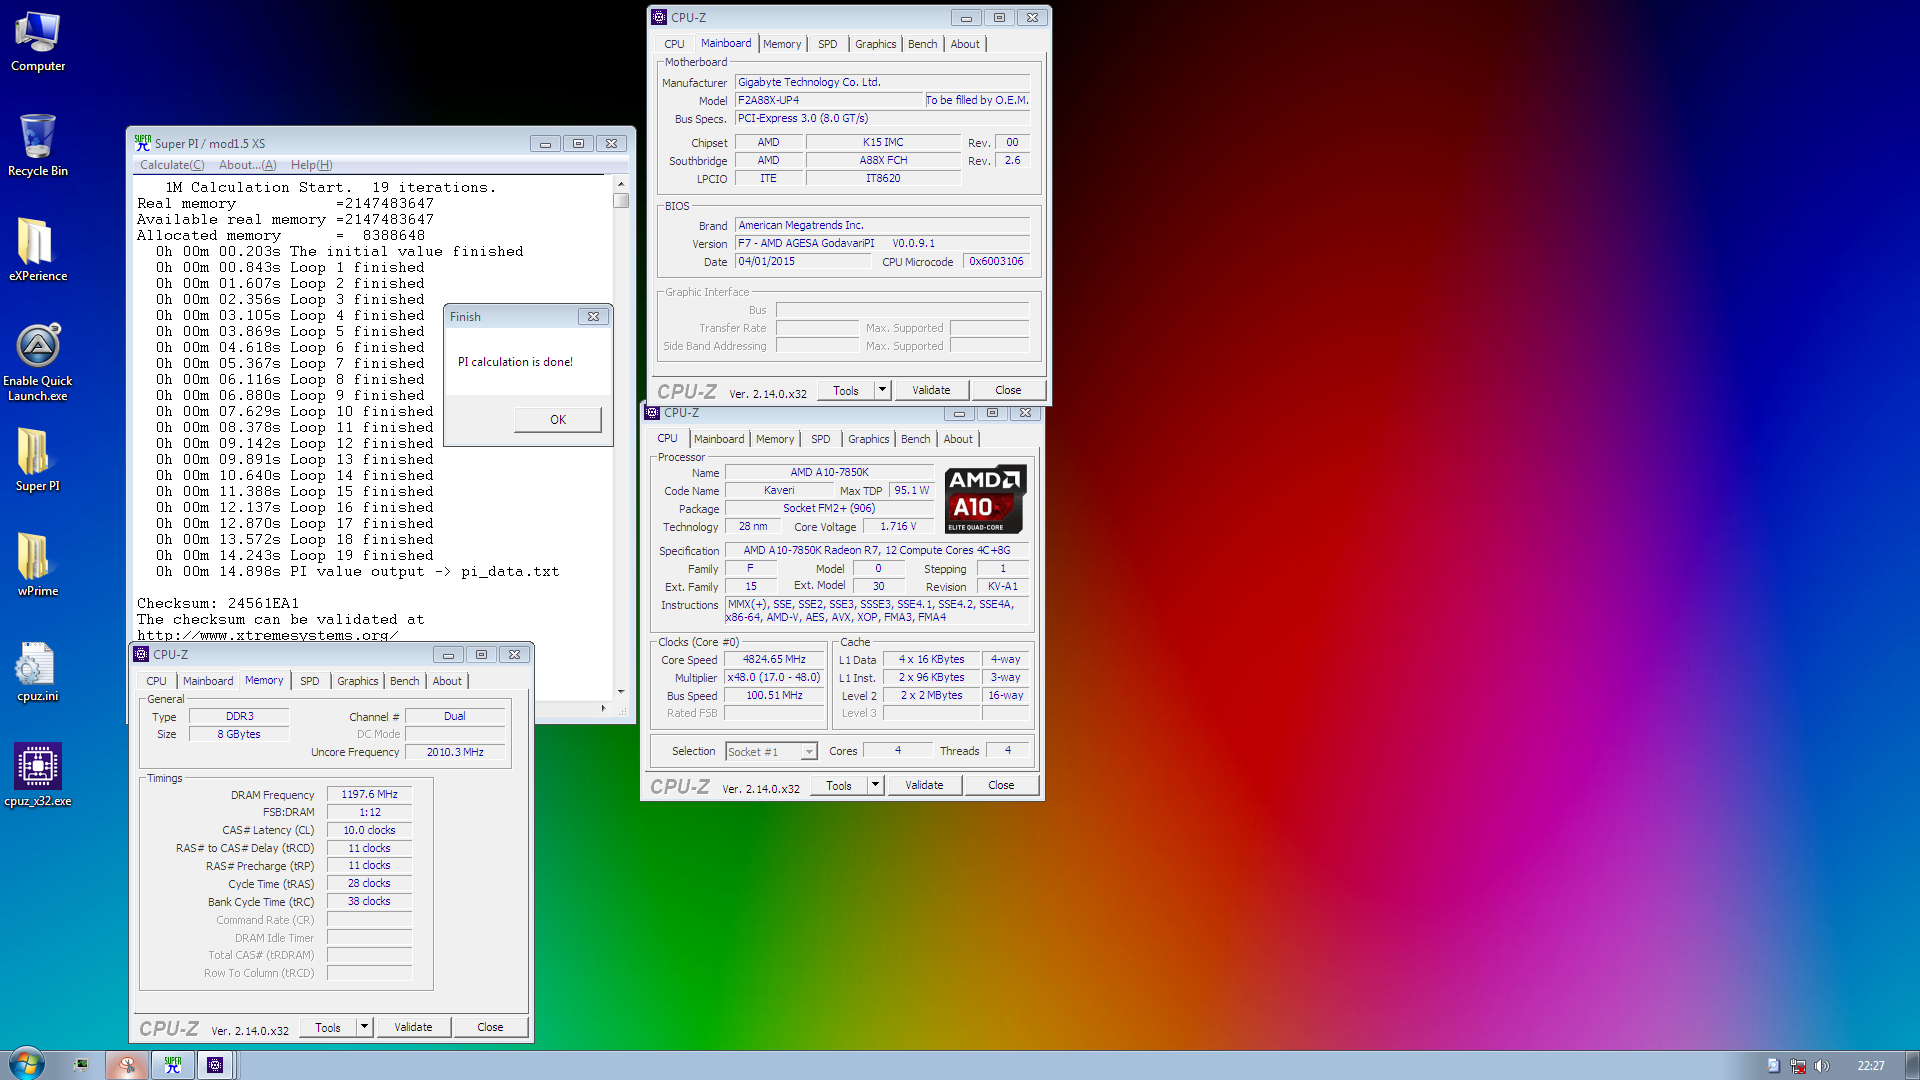The width and height of the screenshot is (1920, 1080).
Task: Open Tools dropdown arrow in CPU tab window
Action: click(x=875, y=785)
